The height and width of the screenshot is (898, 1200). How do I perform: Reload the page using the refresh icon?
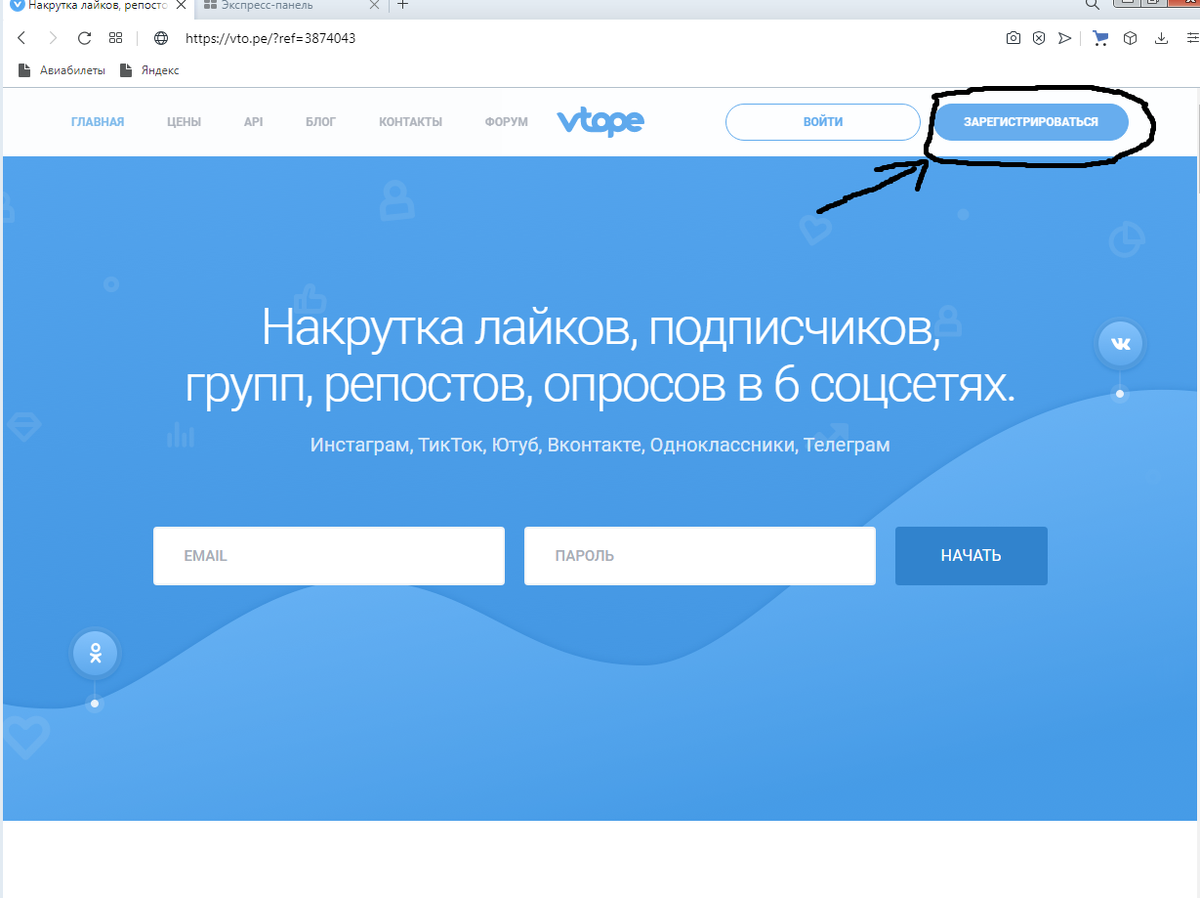(84, 38)
